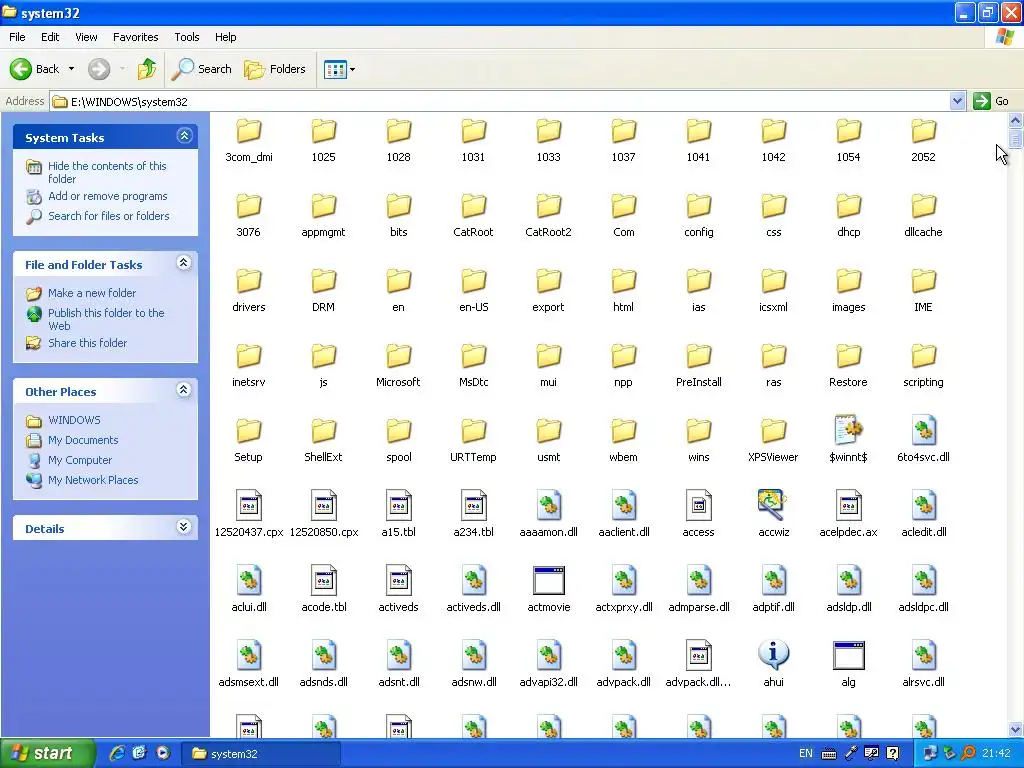This screenshot has height=768, width=1024.
Task: Open the Edit menu
Action: tap(50, 37)
